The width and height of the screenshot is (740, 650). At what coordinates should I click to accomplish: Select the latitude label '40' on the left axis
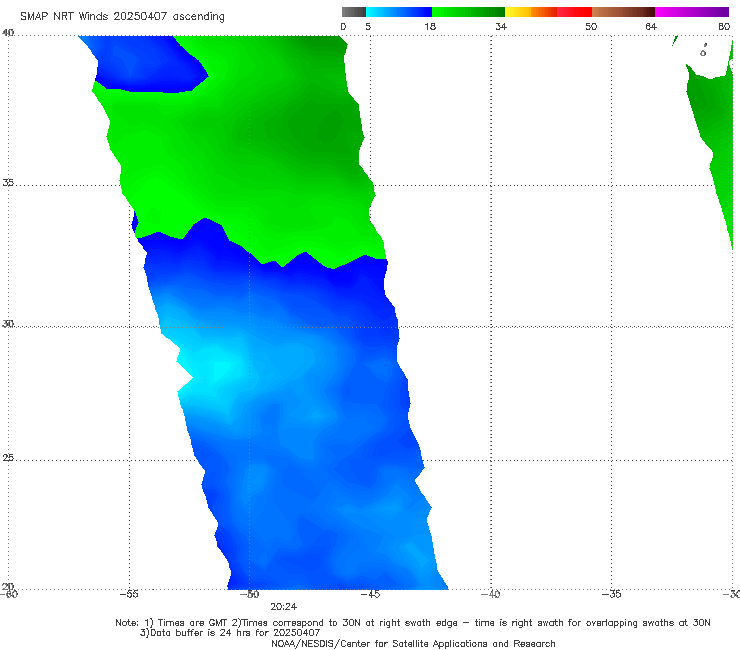pos(8,32)
